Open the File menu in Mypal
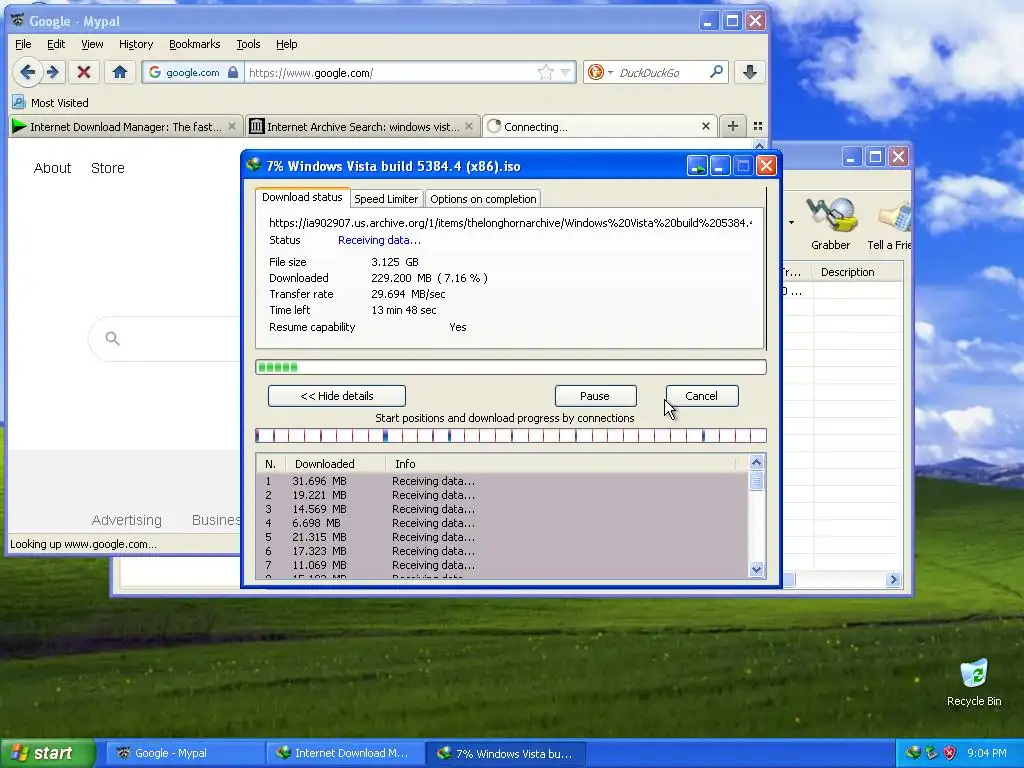 (23, 44)
